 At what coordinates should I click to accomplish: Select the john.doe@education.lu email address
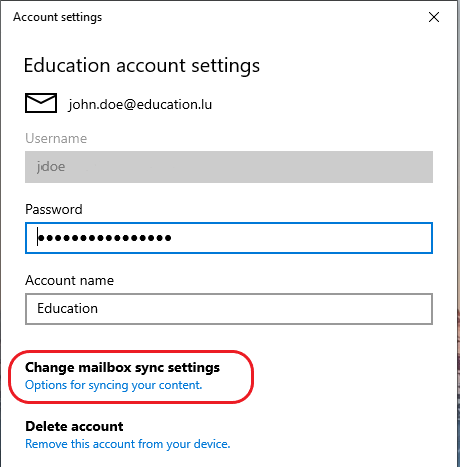point(140,105)
